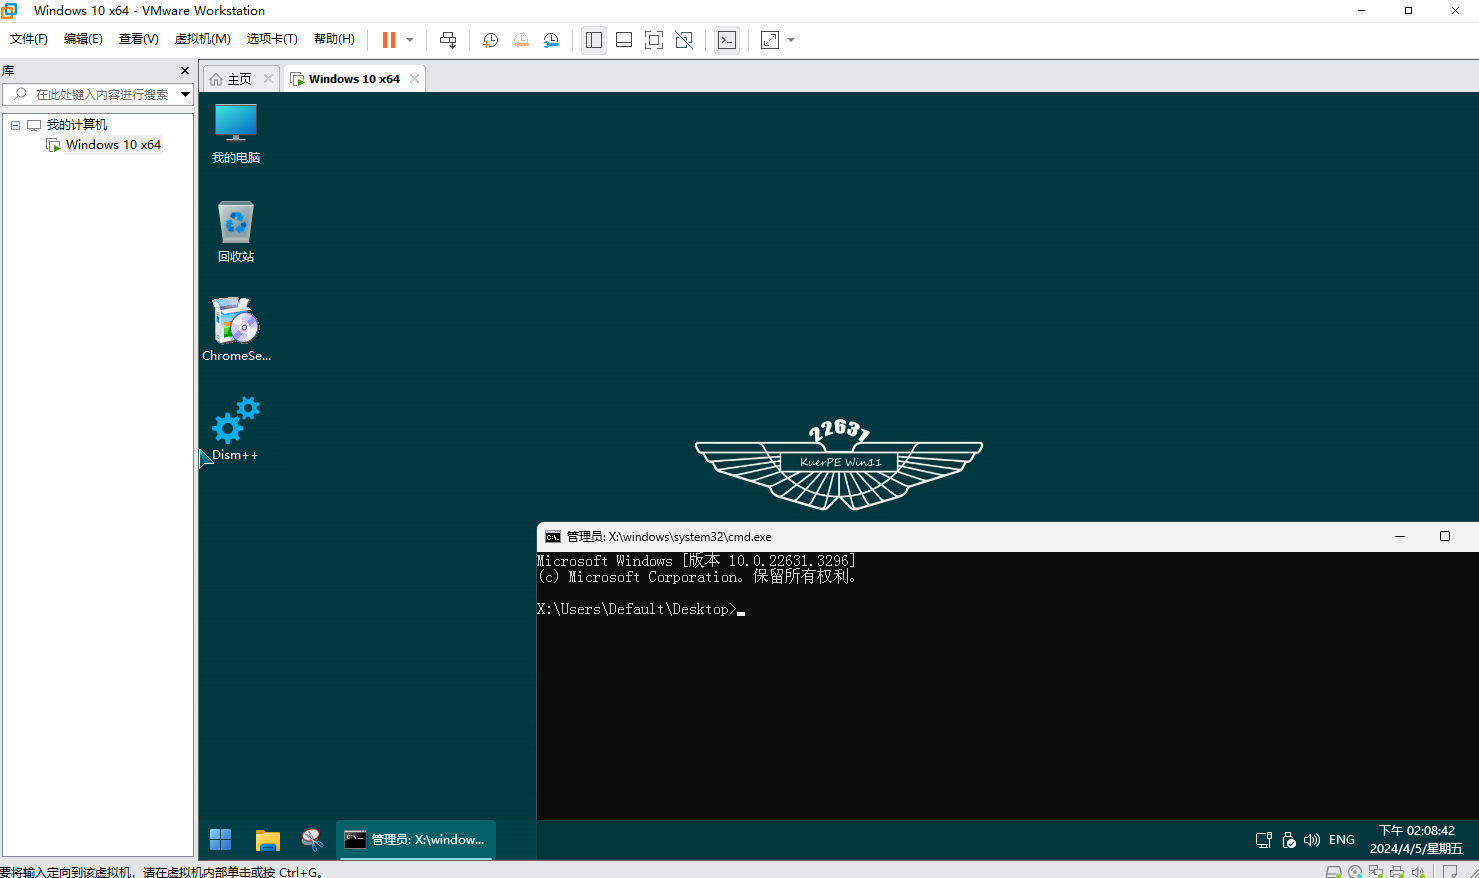Image resolution: width=1479 pixels, height=878 pixels.
Task: Collapse the 我的计算机 tree node
Action: point(15,125)
